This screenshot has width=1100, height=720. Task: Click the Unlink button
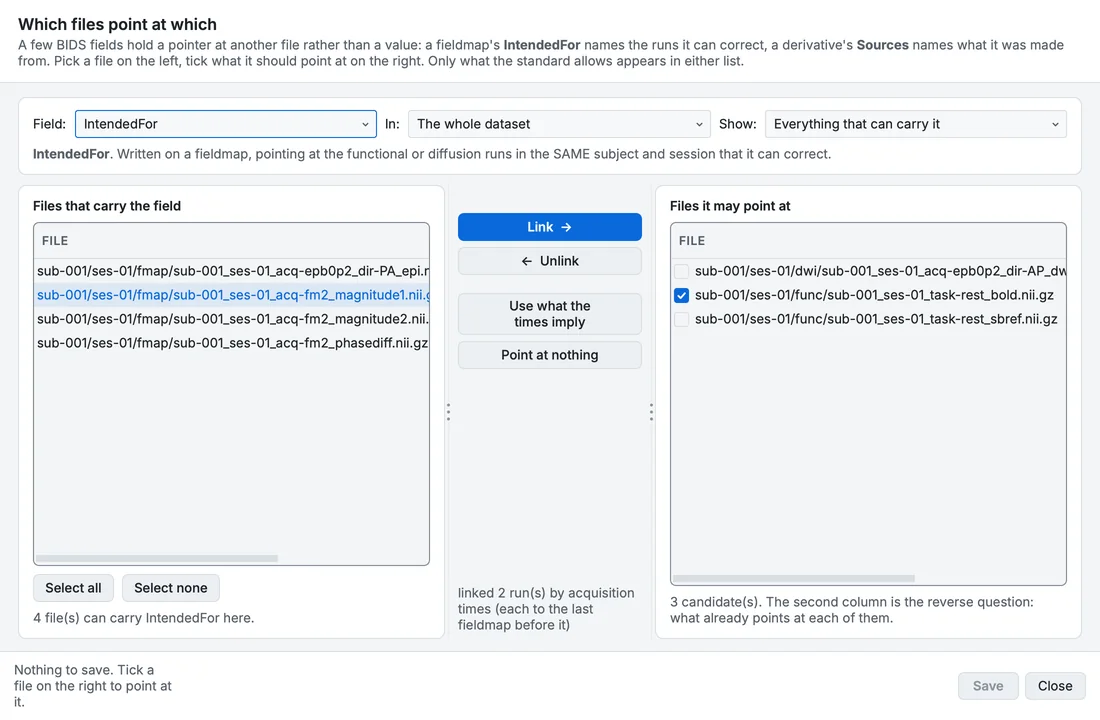[549, 261]
